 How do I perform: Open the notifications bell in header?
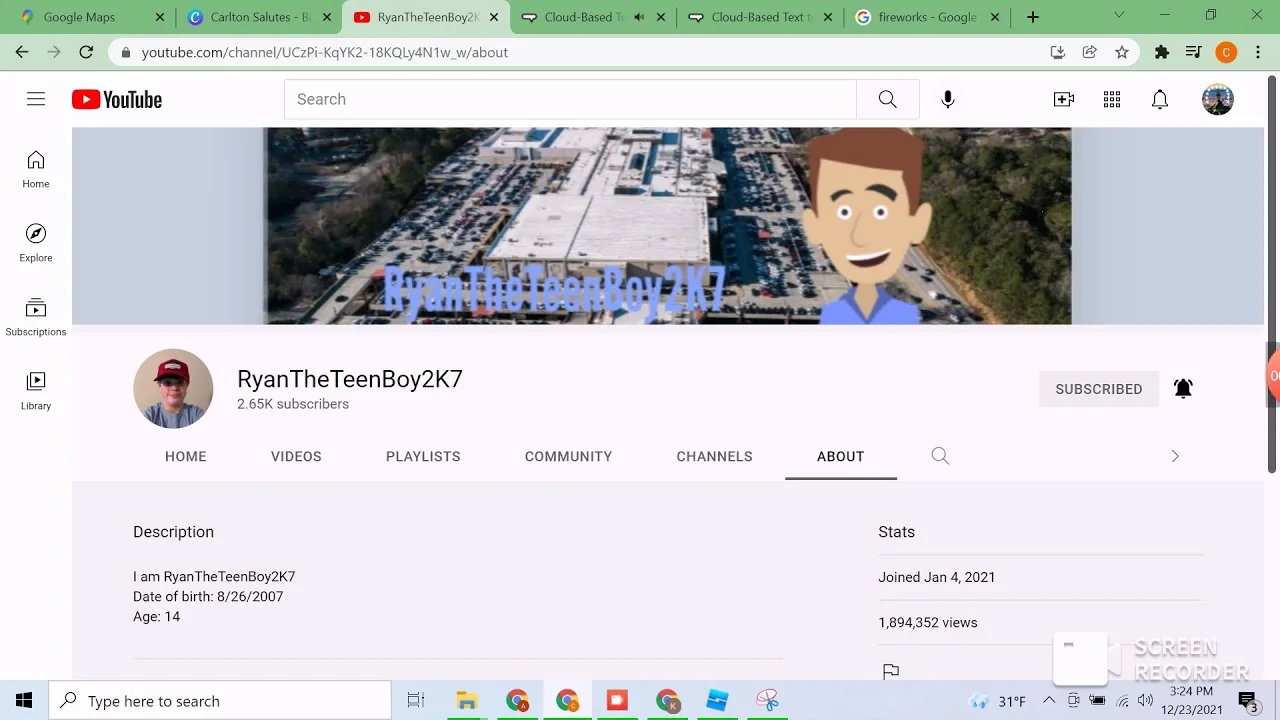(x=1160, y=99)
